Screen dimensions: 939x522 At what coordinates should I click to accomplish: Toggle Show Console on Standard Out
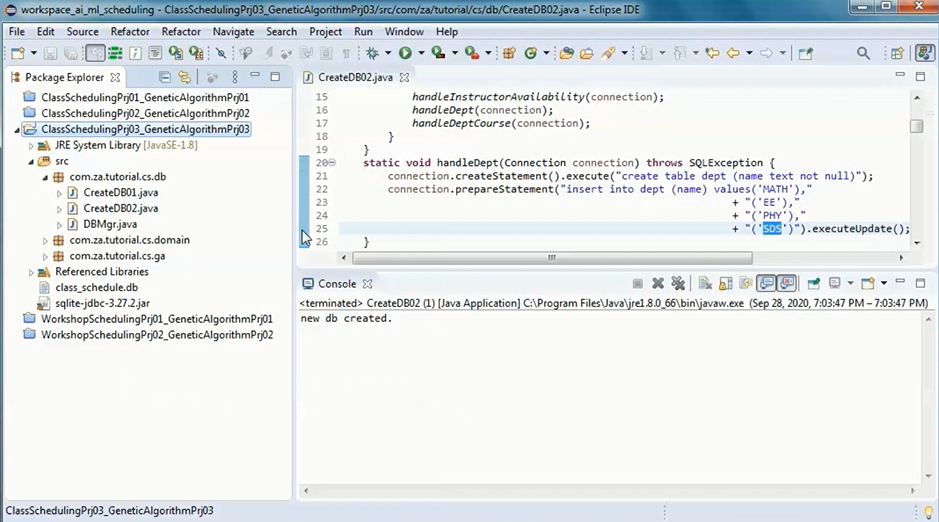[766, 283]
